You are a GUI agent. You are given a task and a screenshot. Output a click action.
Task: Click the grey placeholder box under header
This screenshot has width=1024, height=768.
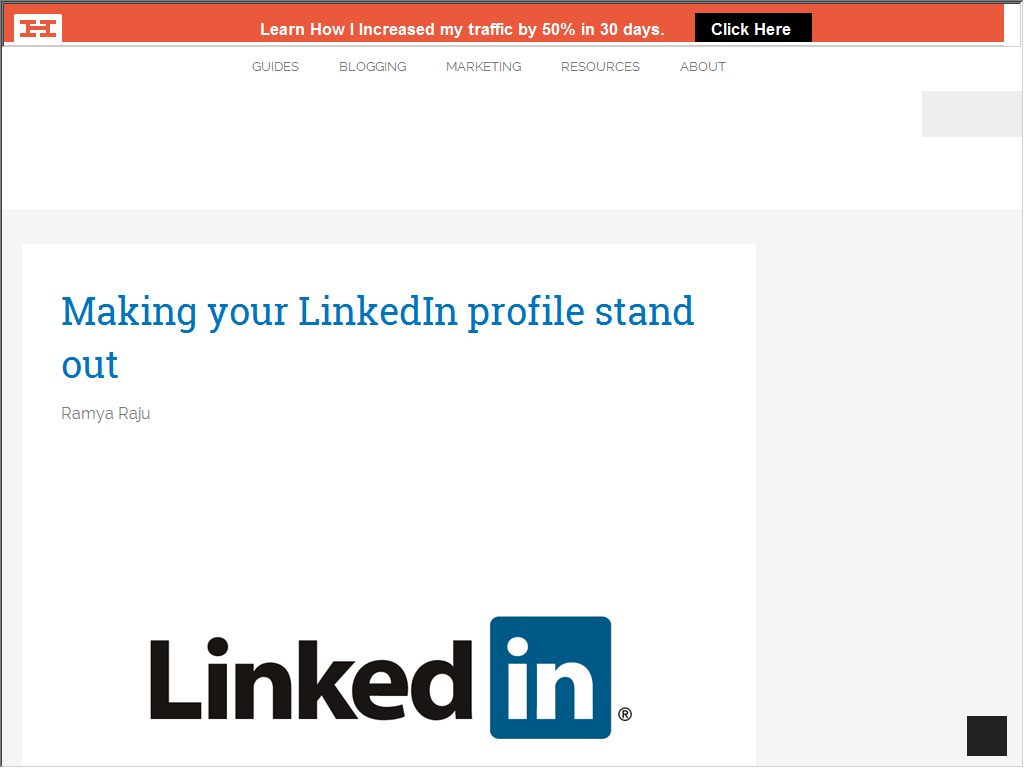(x=972, y=114)
